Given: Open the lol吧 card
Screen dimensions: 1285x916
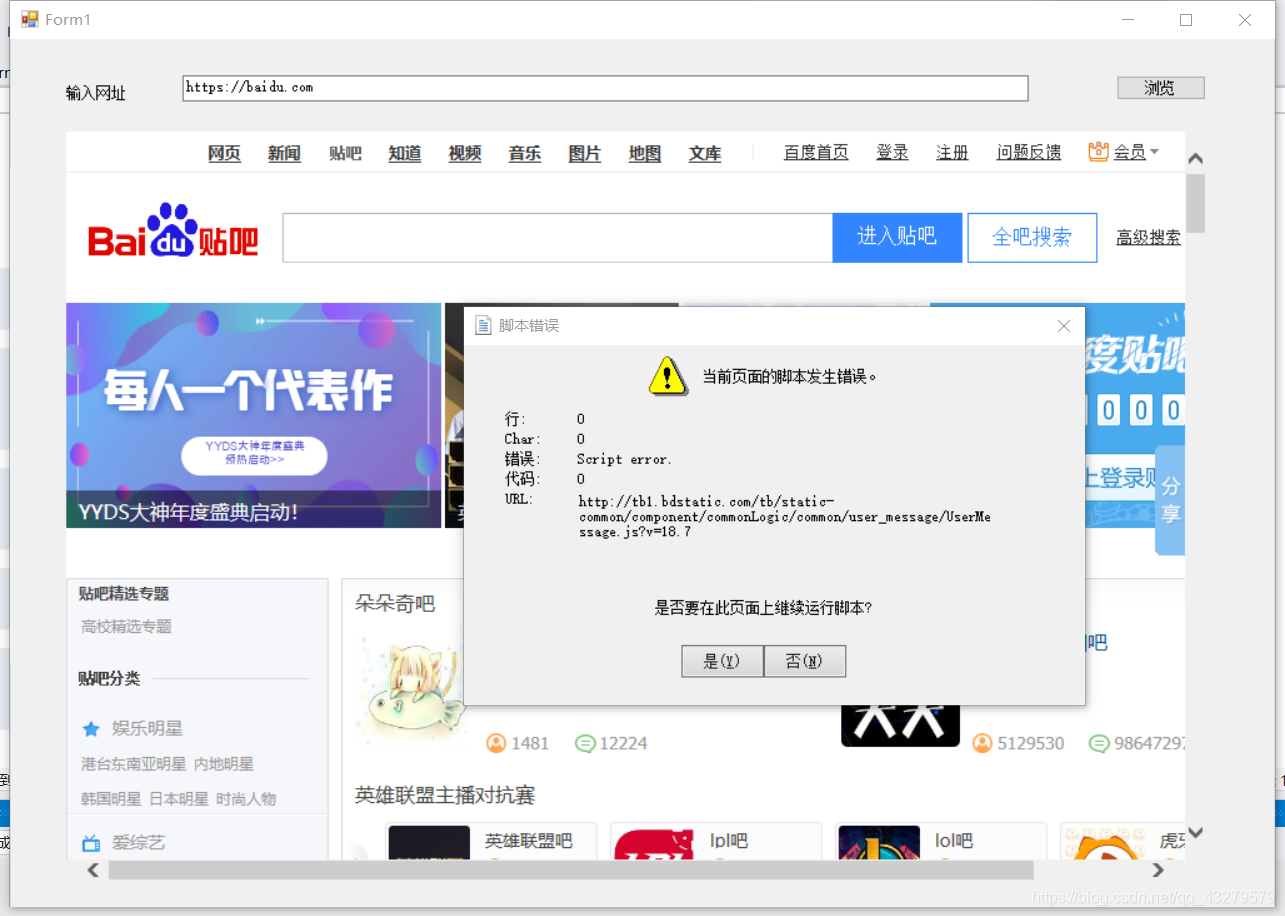Looking at the screenshot, I should coord(941,841).
